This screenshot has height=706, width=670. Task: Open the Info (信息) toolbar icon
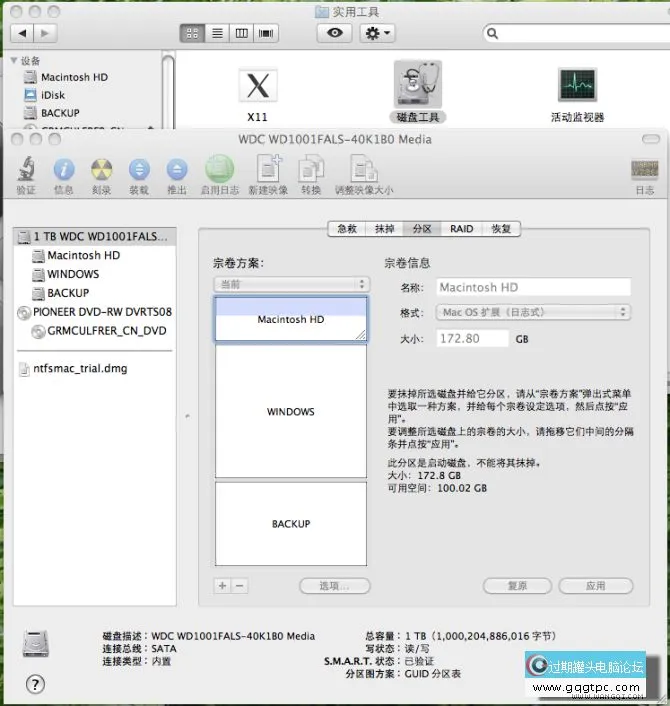(63, 170)
